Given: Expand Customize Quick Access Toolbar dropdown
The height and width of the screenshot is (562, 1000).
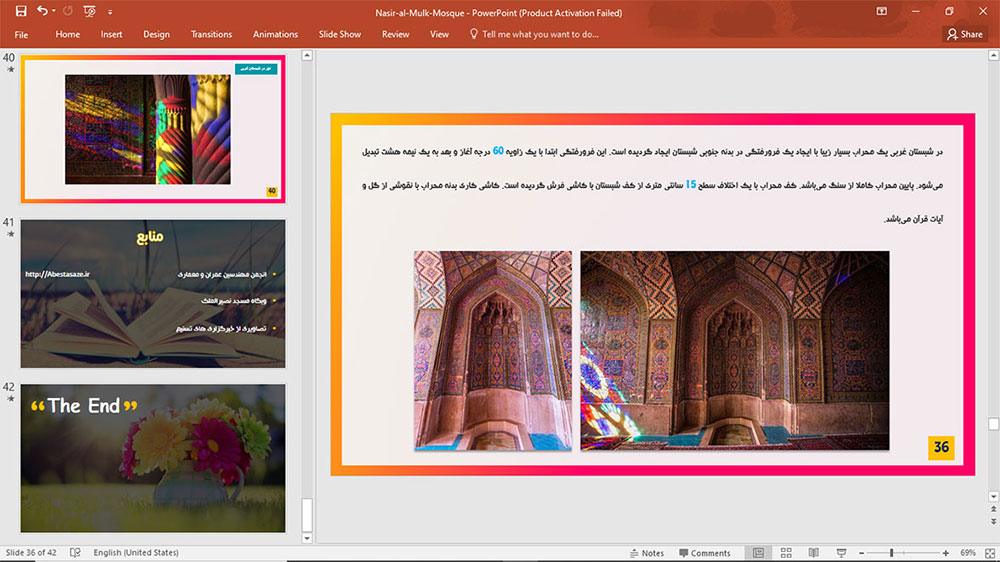Looking at the screenshot, I should coord(110,11).
